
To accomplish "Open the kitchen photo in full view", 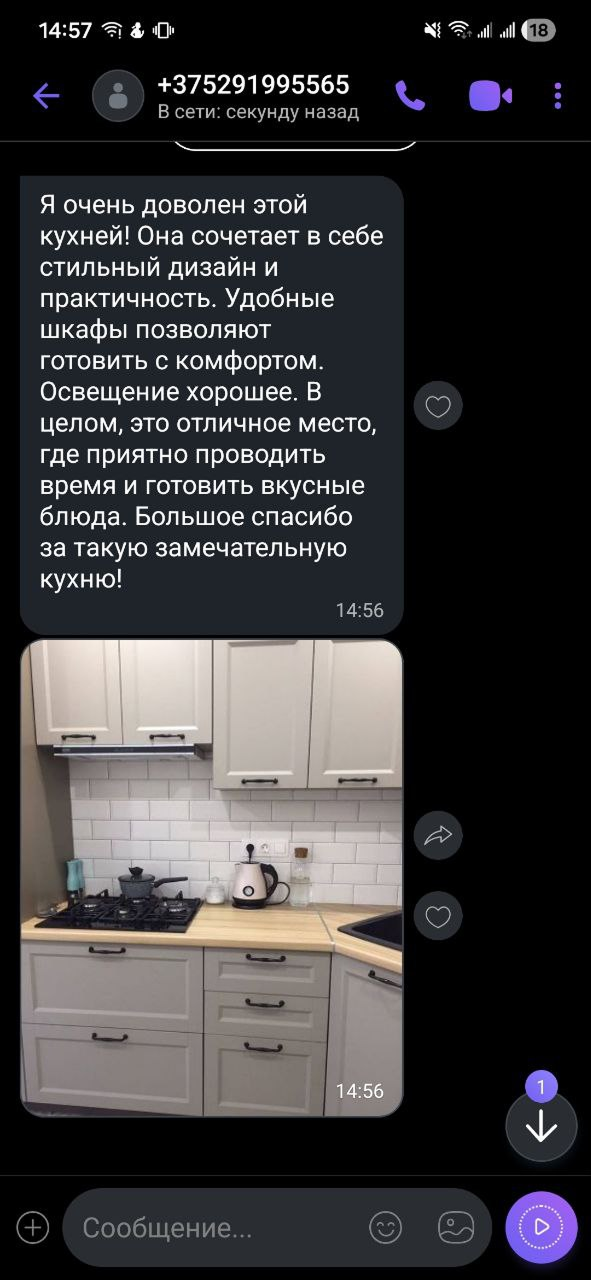I will coord(212,877).
